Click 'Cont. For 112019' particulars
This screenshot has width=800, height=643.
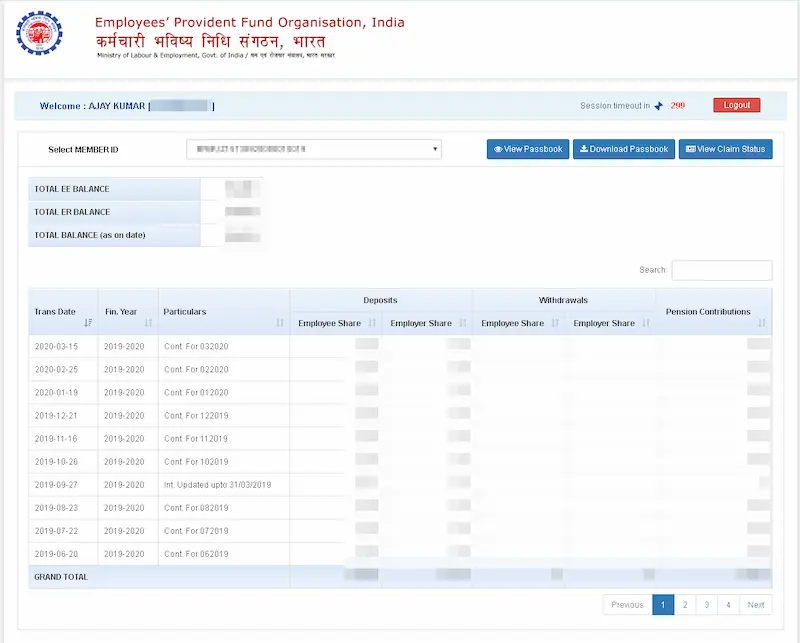click(196, 438)
